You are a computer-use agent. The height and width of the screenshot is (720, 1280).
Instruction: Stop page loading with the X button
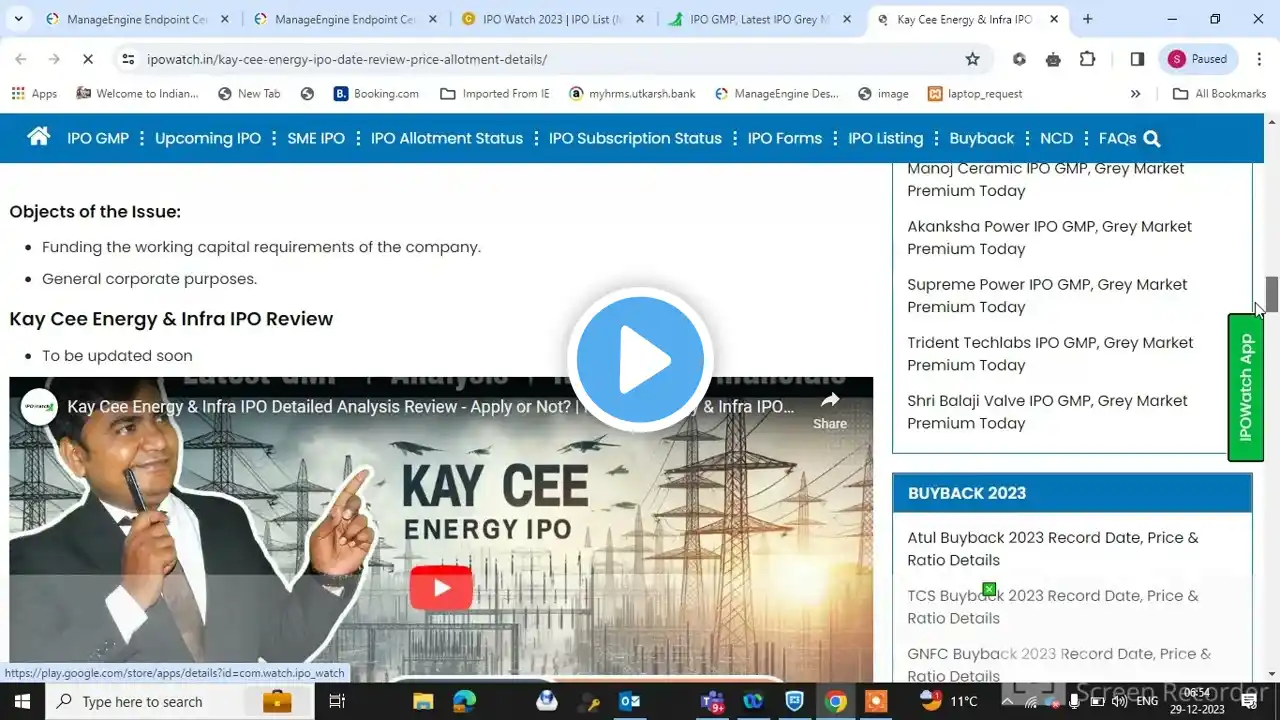click(x=87, y=59)
